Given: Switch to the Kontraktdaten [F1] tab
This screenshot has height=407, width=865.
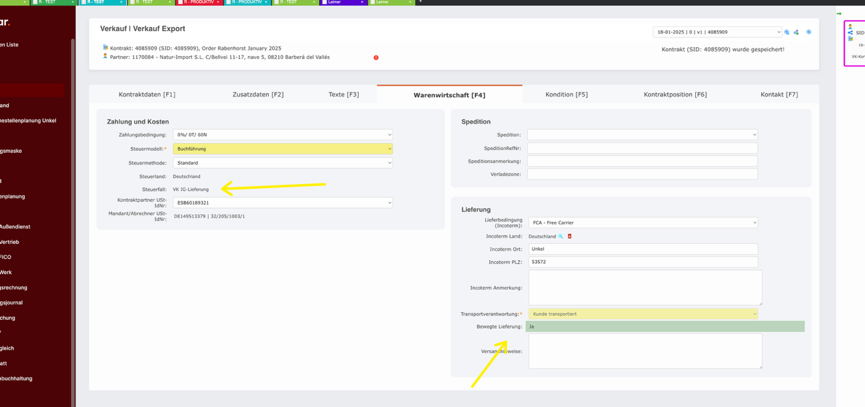Looking at the screenshot, I should [x=147, y=95].
